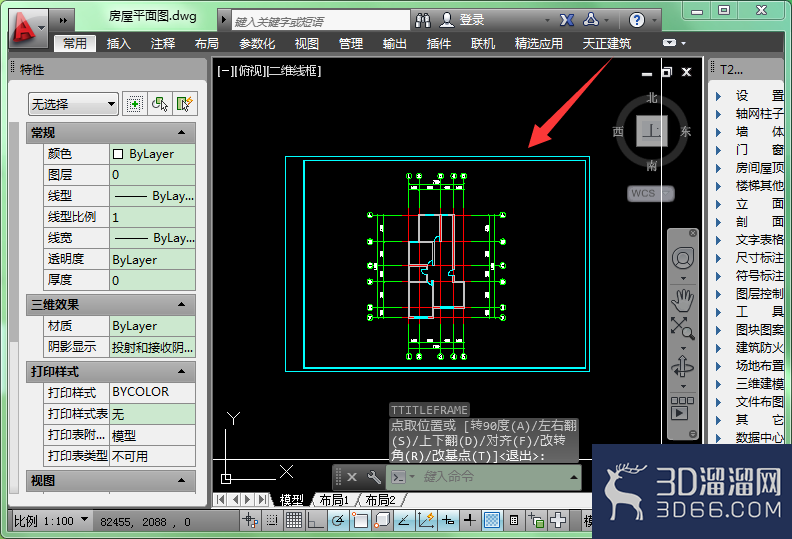Screen dimensions: 792x539
Task: Click the keyword search input field
Action: click(x=321, y=21)
